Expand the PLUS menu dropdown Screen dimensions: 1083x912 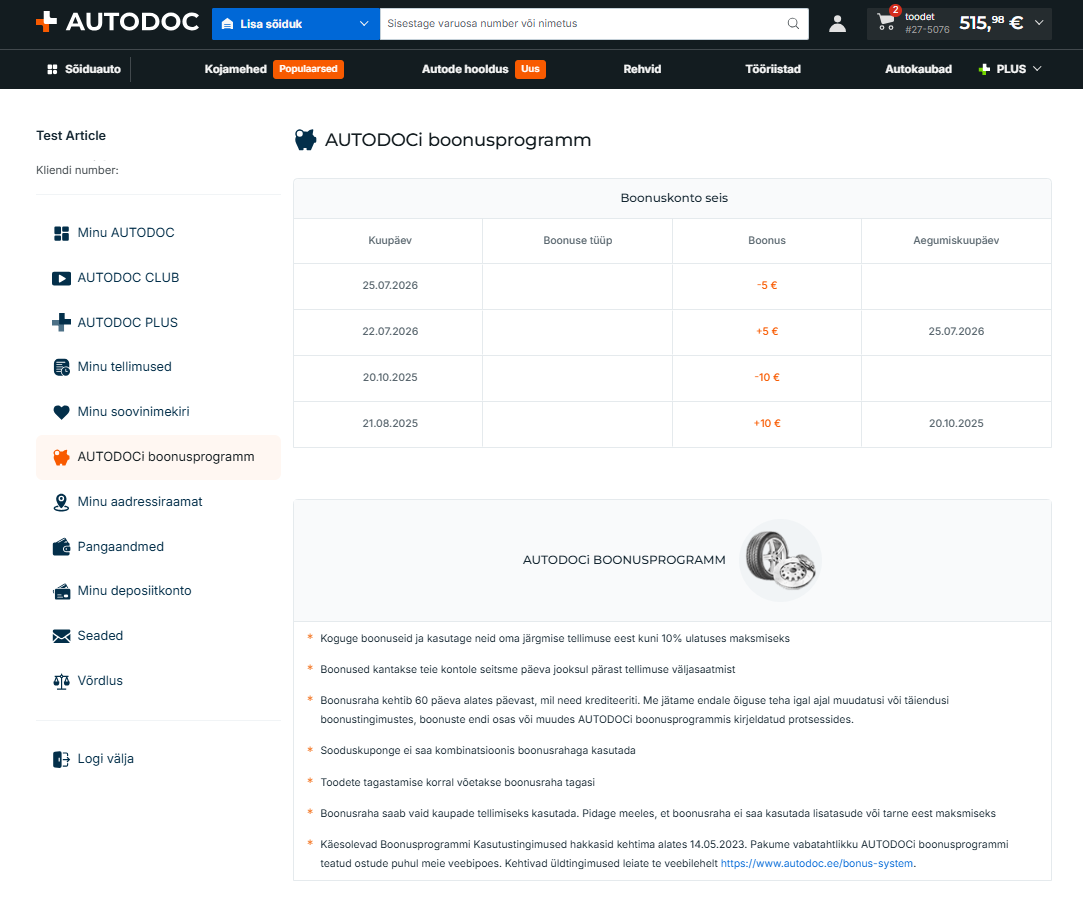(1010, 69)
